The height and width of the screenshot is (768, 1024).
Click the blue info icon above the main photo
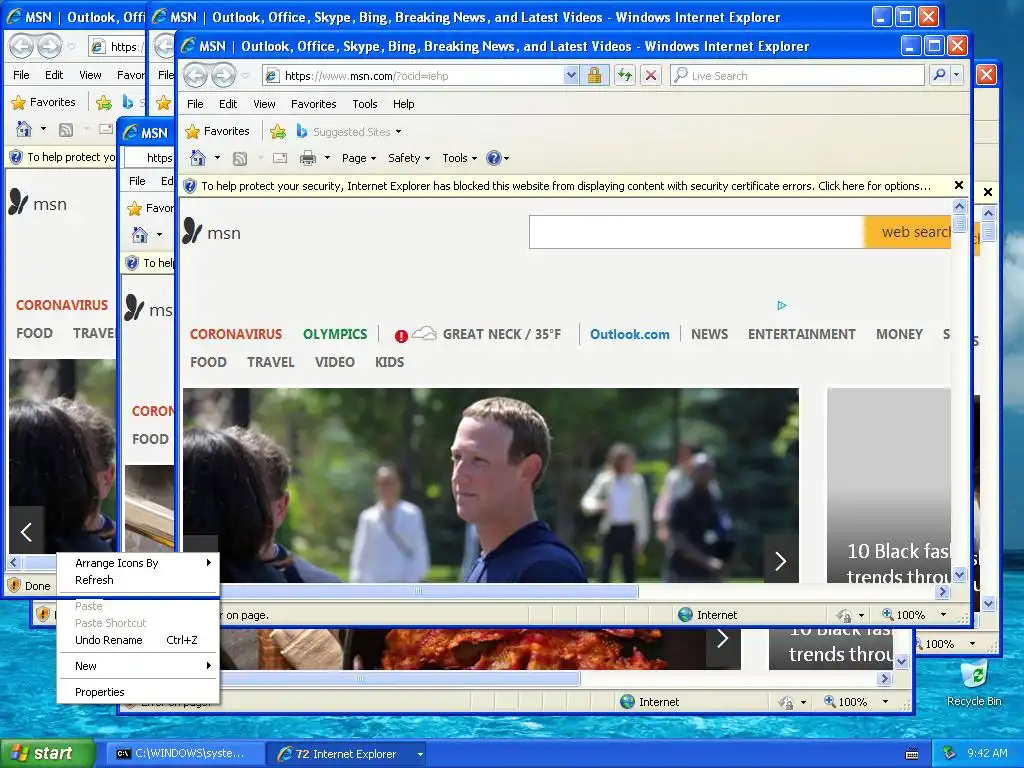point(782,305)
